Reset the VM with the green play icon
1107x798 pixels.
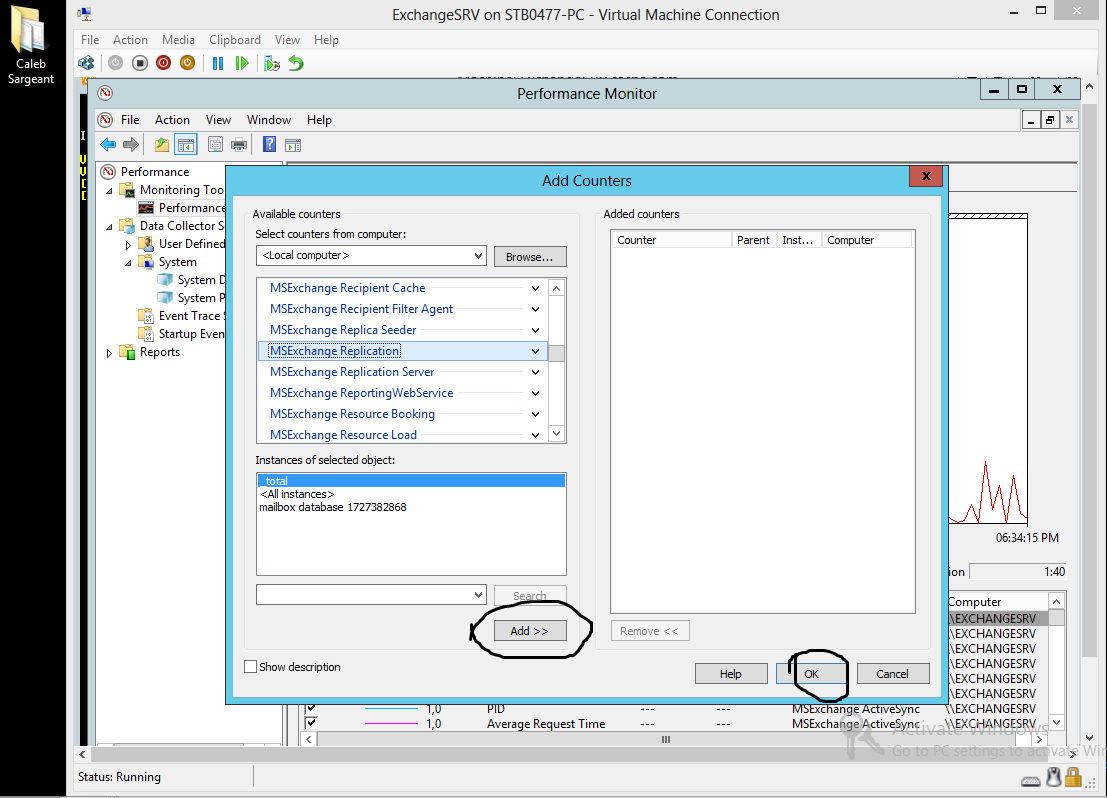[x=242, y=64]
